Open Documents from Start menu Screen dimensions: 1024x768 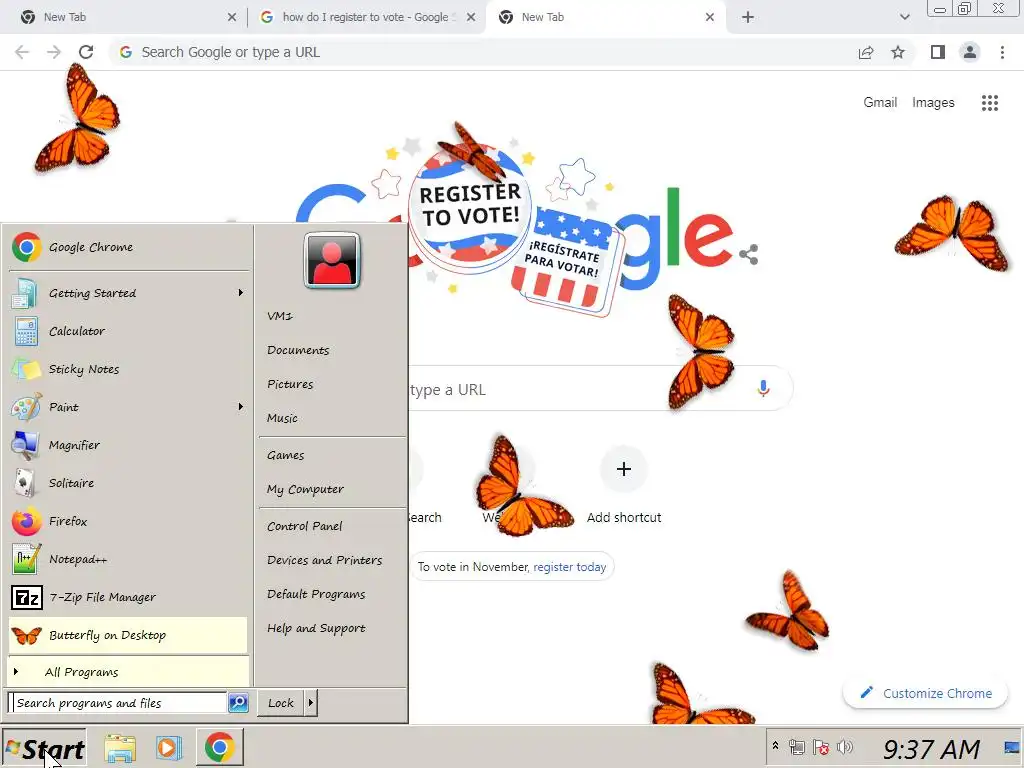pos(298,350)
